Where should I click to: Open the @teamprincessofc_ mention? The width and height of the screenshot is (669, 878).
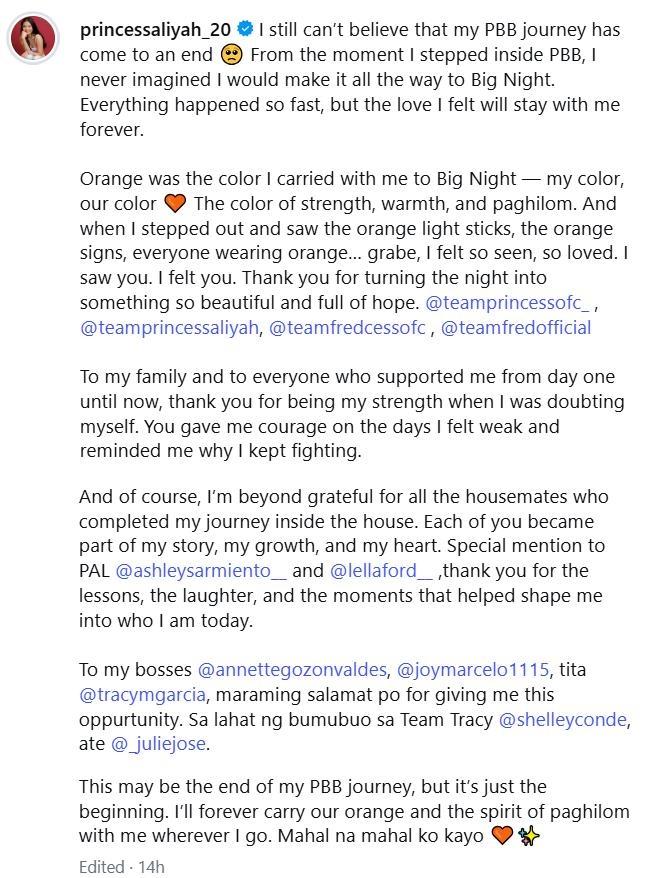pos(510,302)
